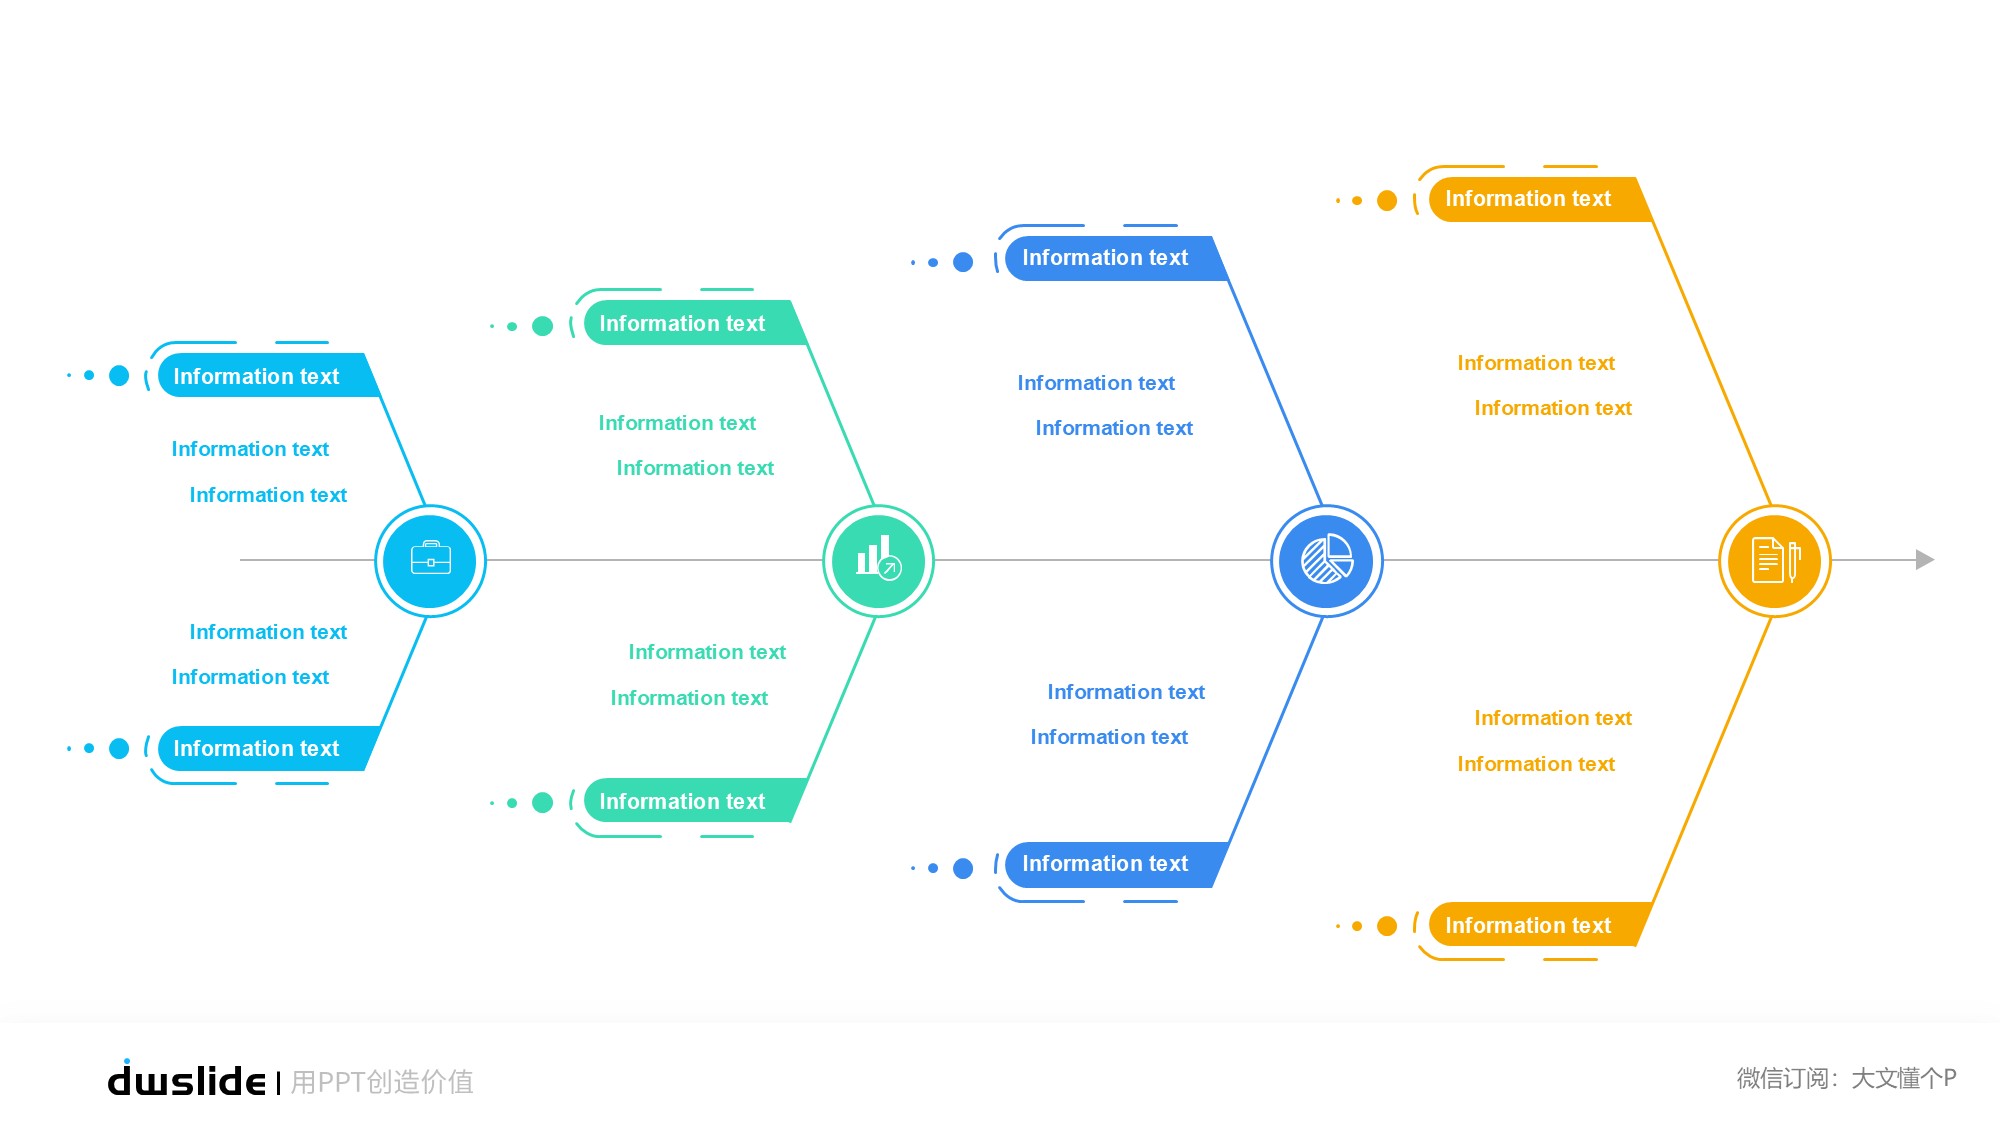Click the gray arrowhead at timeline end
Screen dimensions: 2000x1125
tap(1924, 560)
